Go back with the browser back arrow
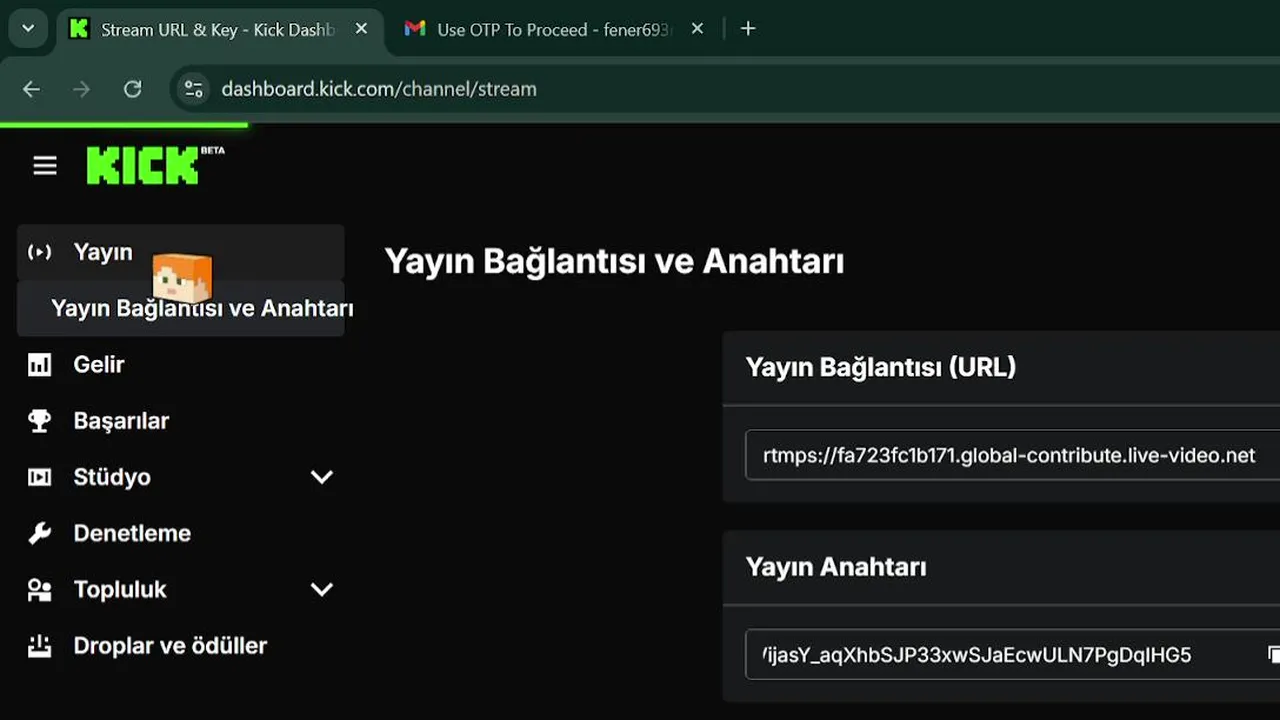1280x720 pixels. [32, 89]
